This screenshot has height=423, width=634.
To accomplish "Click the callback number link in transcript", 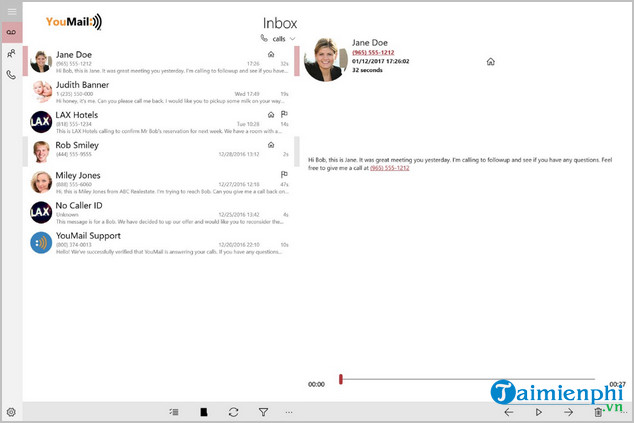I will tap(390, 168).
